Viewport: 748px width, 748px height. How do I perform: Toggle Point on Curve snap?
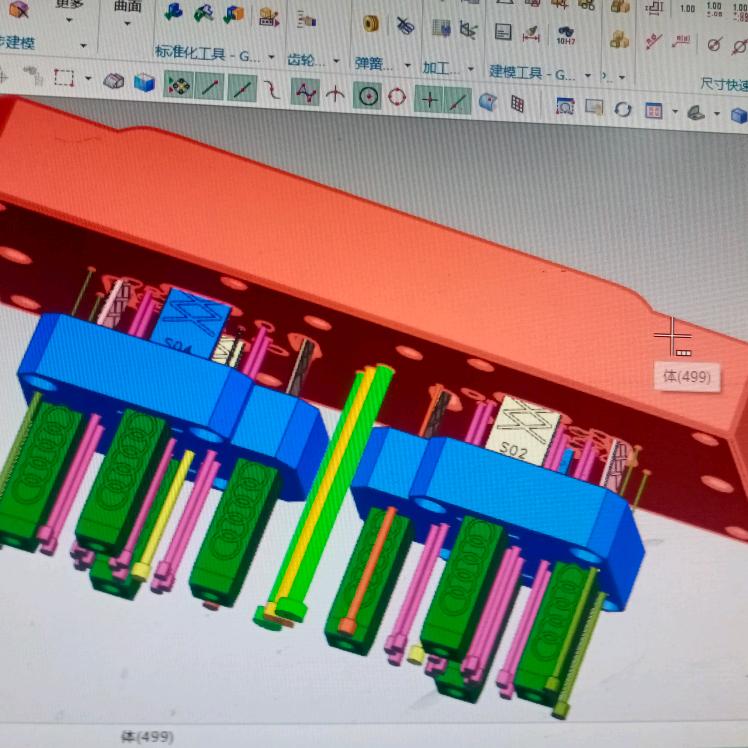(457, 101)
